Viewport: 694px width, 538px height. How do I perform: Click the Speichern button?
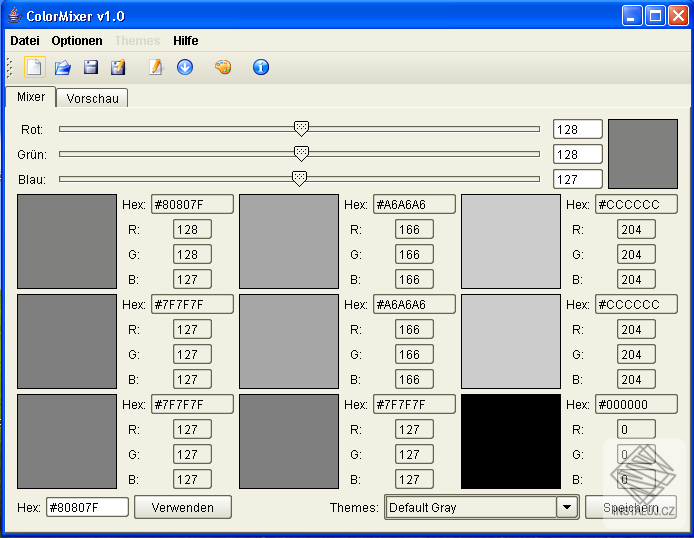point(630,507)
